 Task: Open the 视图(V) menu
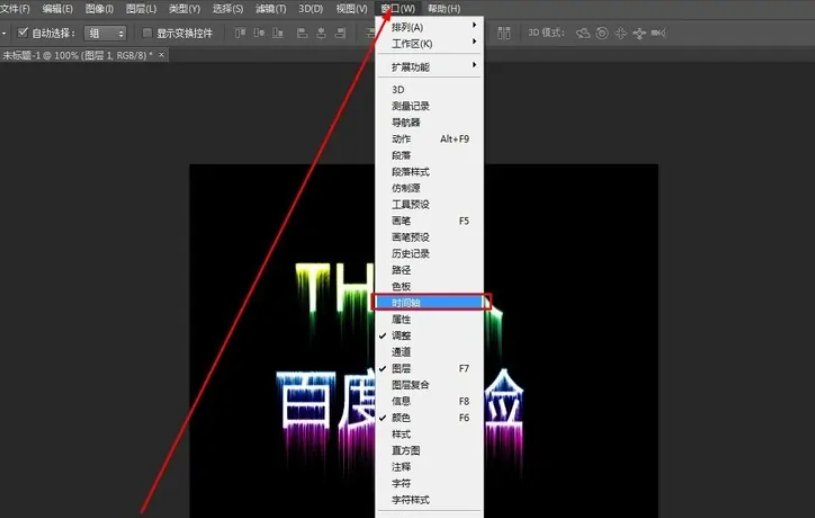352,9
